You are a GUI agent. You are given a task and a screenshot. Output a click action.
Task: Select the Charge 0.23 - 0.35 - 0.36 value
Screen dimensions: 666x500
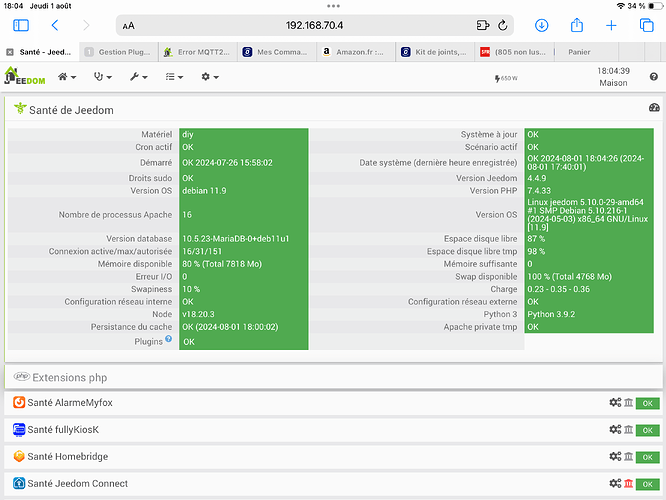[559, 289]
